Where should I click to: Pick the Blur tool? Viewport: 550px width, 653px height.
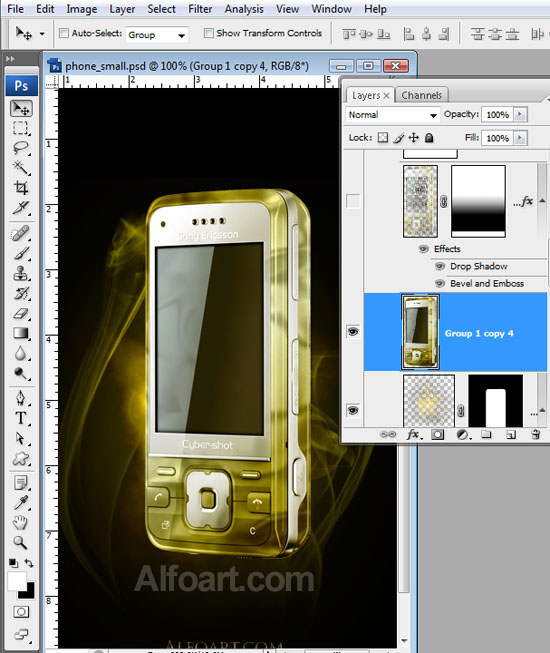click(x=20, y=353)
